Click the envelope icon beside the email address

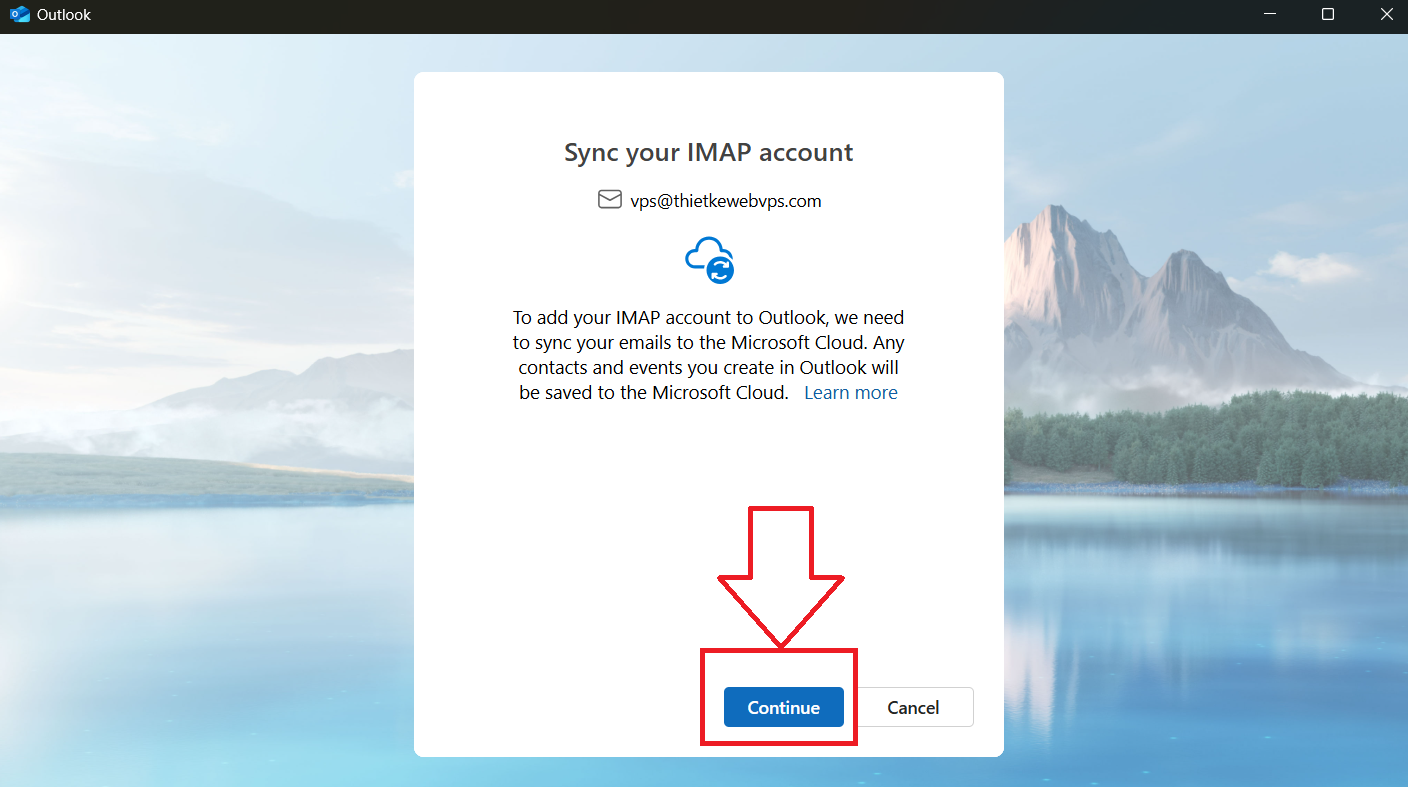coord(609,200)
